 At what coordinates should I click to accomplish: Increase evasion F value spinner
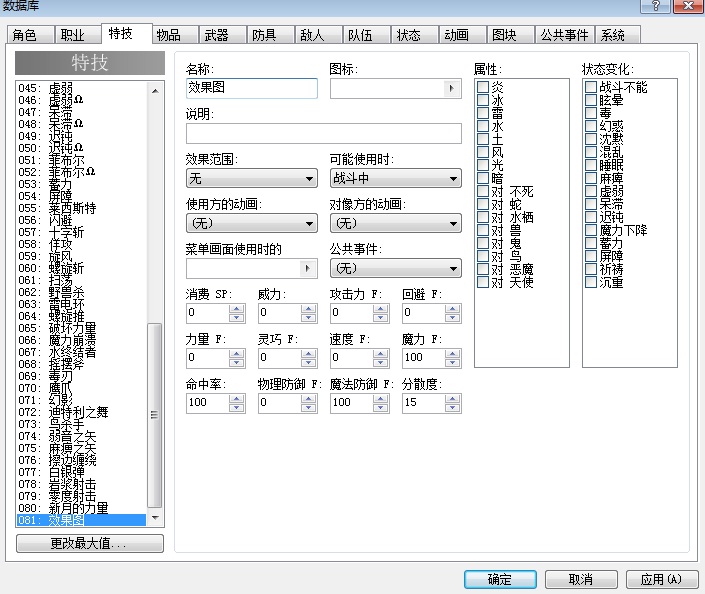[452, 309]
